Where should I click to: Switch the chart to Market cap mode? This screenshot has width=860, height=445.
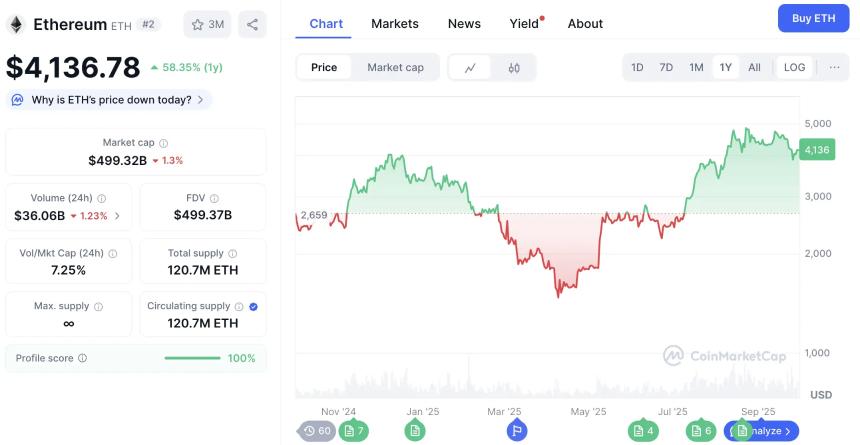(x=395, y=68)
